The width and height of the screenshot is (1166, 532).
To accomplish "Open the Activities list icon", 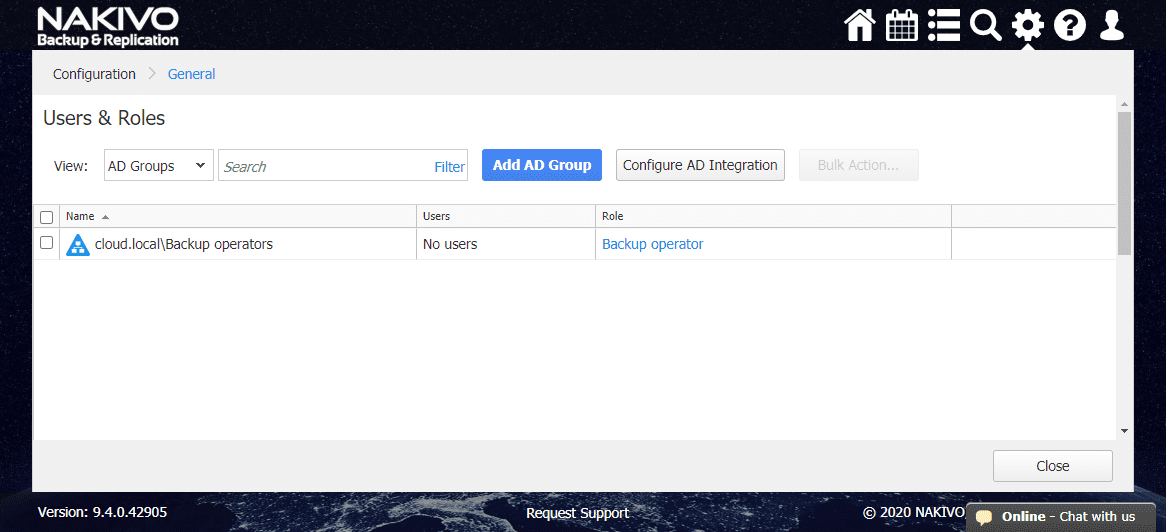I will coord(944,26).
